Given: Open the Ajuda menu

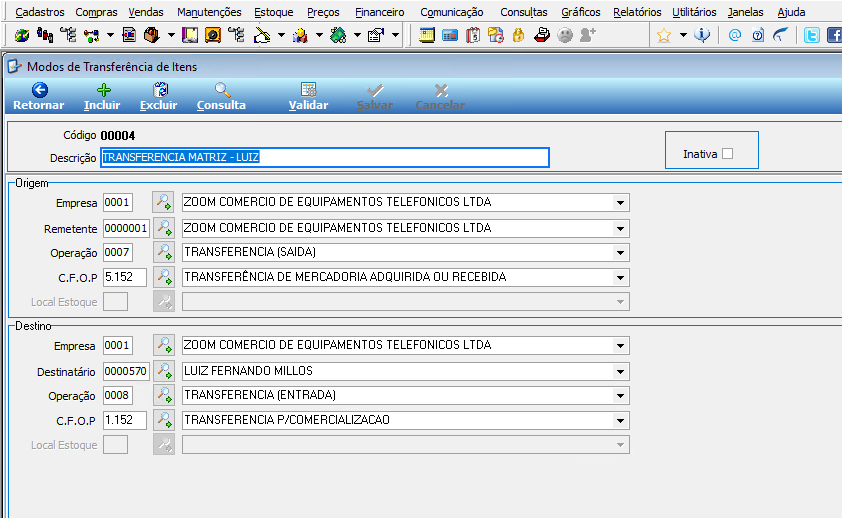Looking at the screenshot, I should [792, 12].
